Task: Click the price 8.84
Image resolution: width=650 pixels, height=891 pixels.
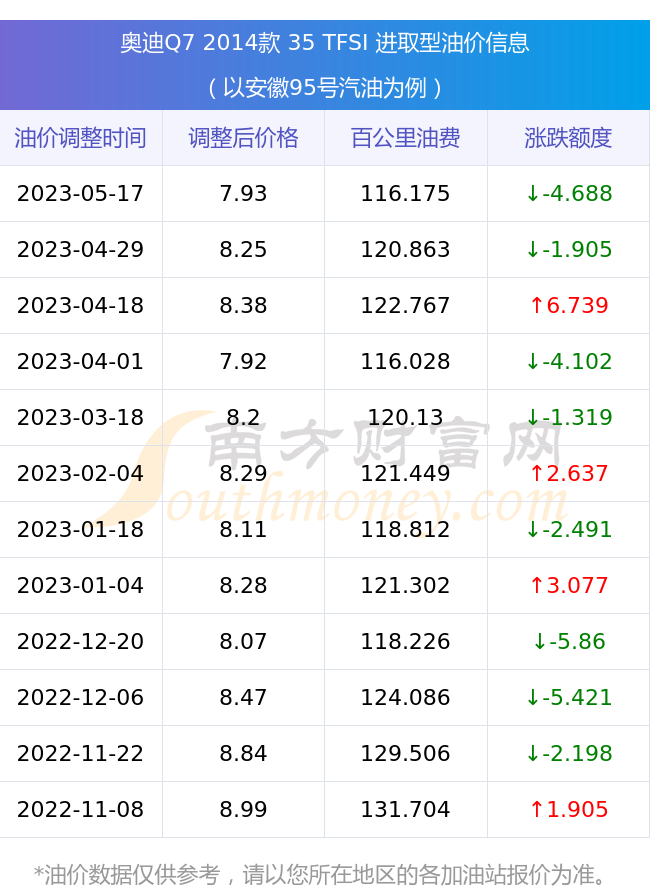Action: pos(243,753)
